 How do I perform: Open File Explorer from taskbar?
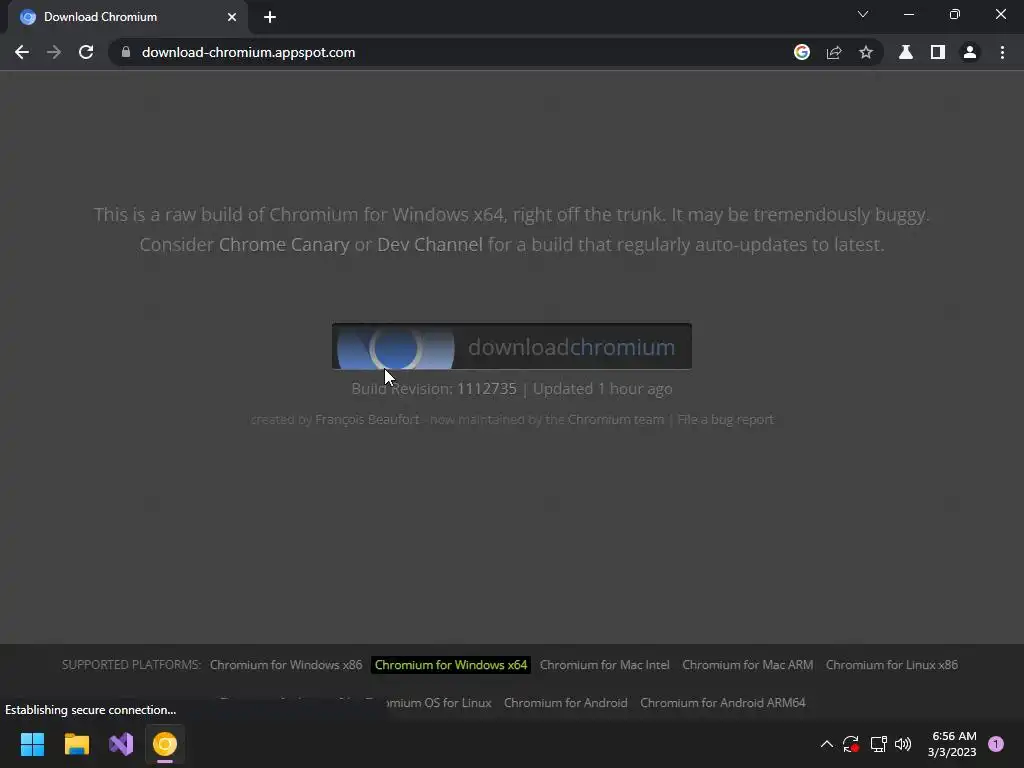[x=76, y=744]
